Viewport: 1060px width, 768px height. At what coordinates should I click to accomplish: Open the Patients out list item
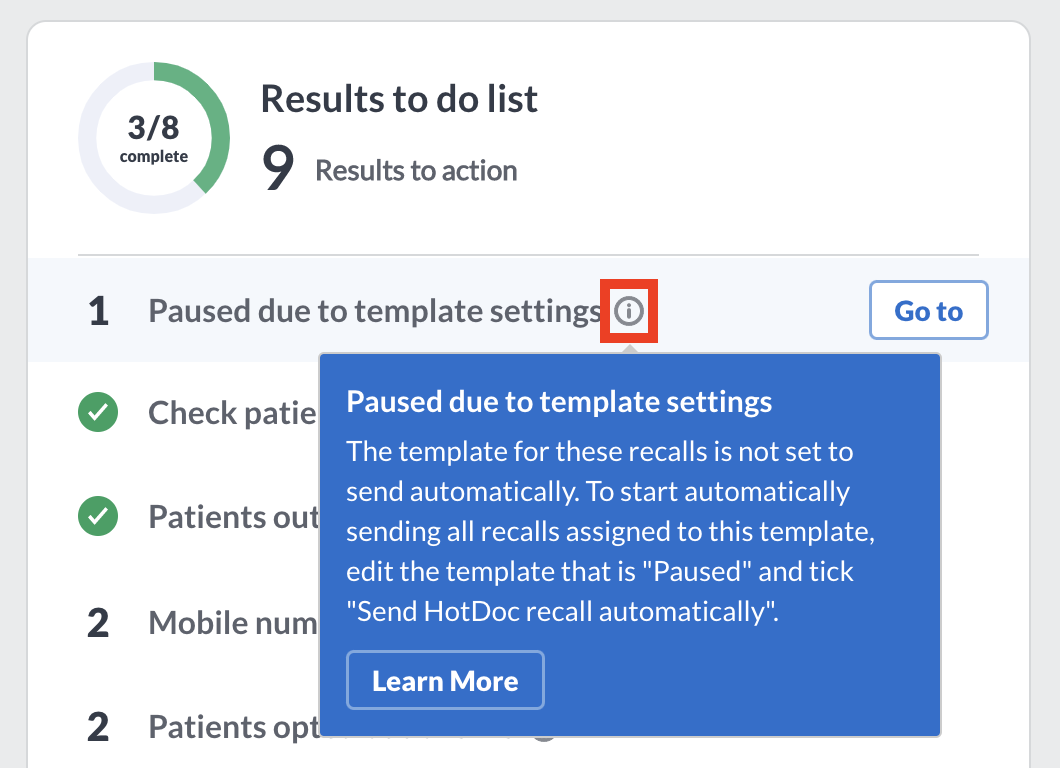(x=233, y=517)
